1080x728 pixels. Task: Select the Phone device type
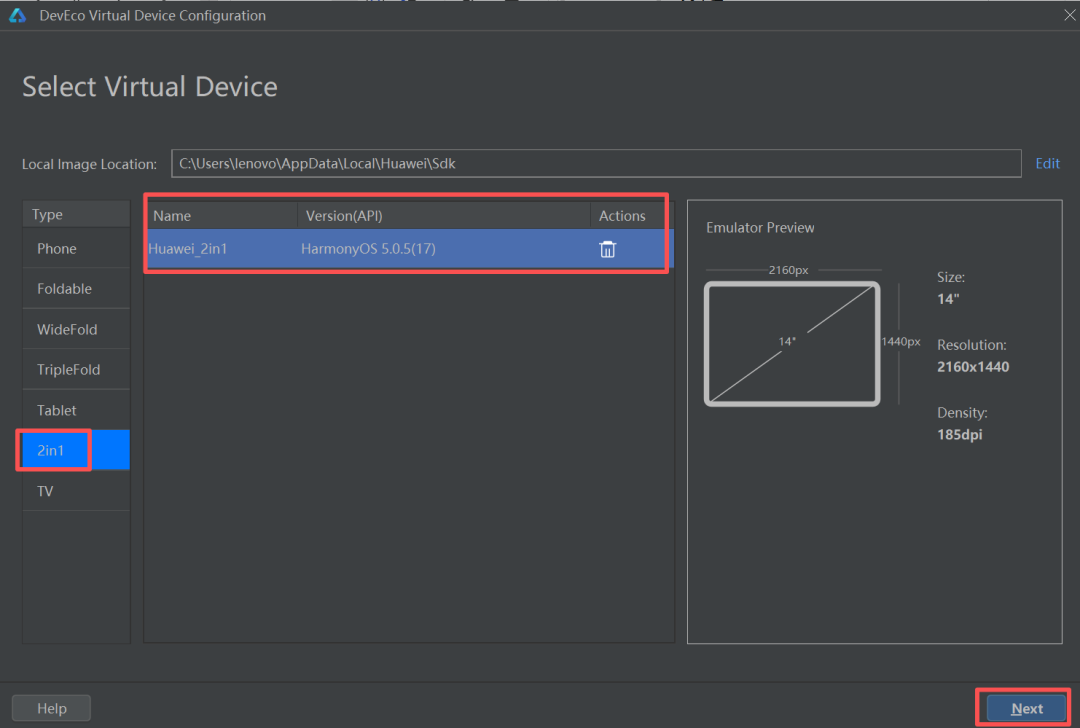pos(76,249)
